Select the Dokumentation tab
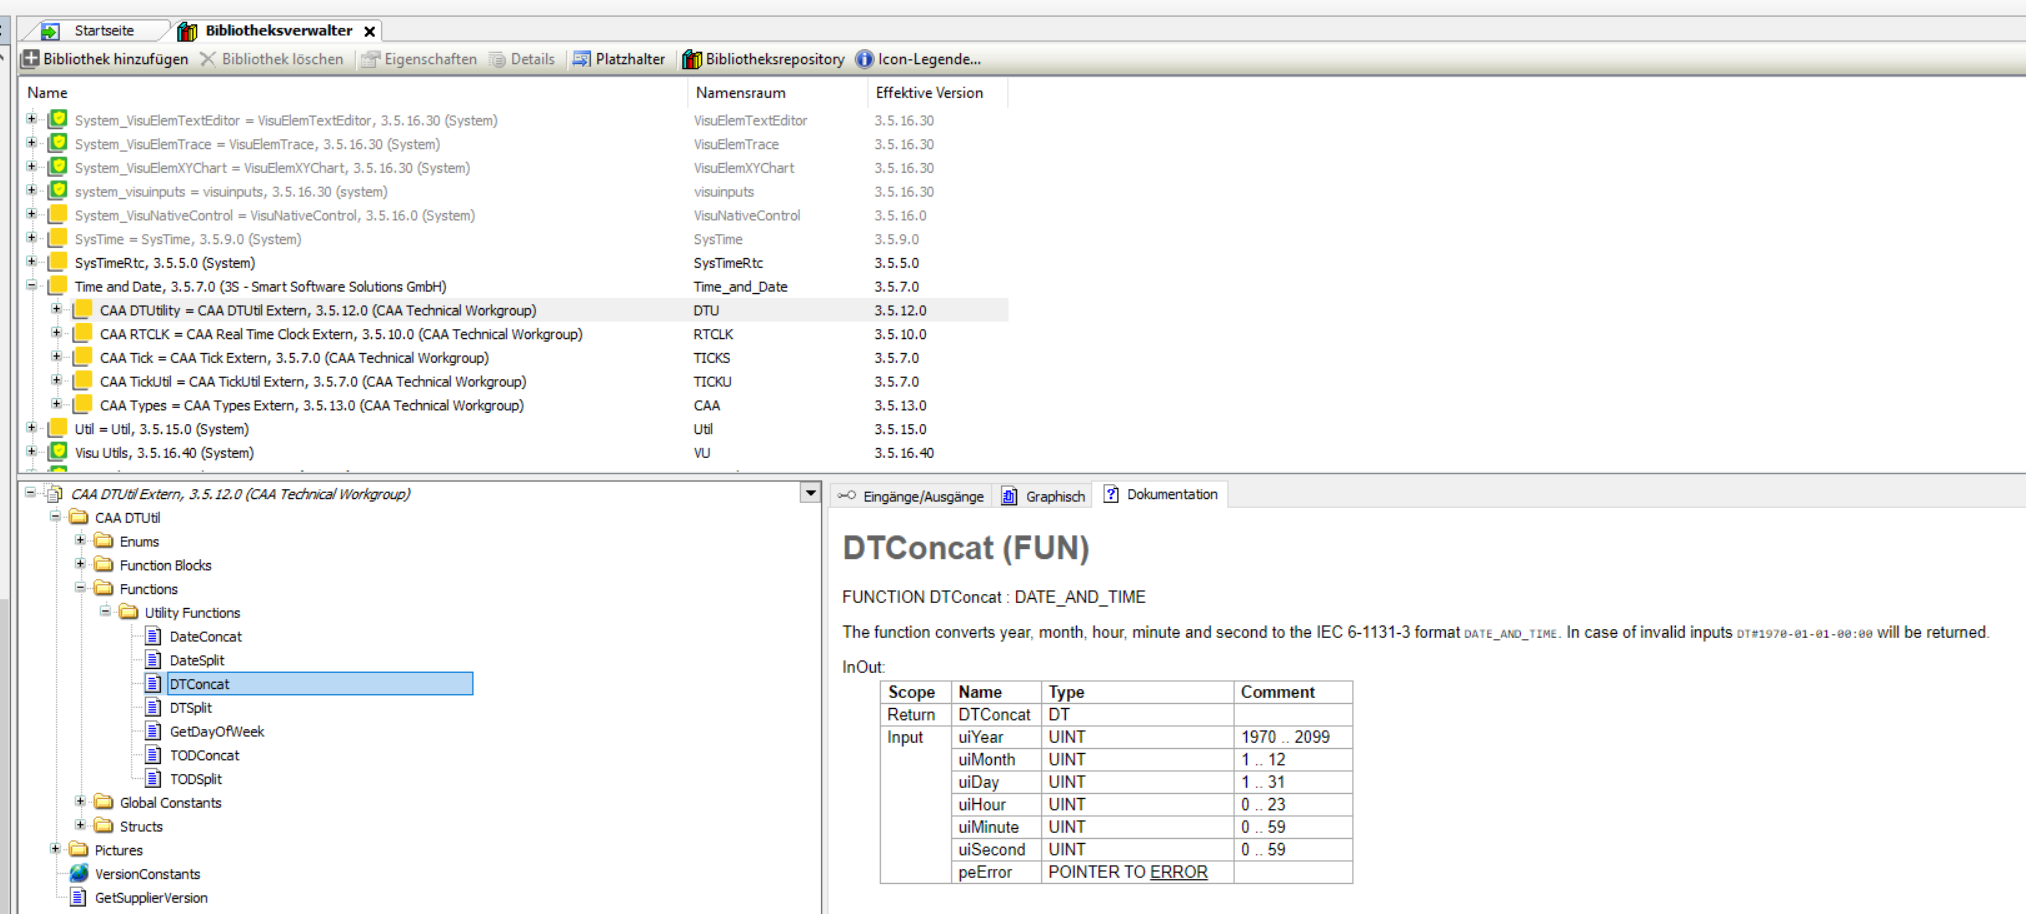 coord(1161,494)
